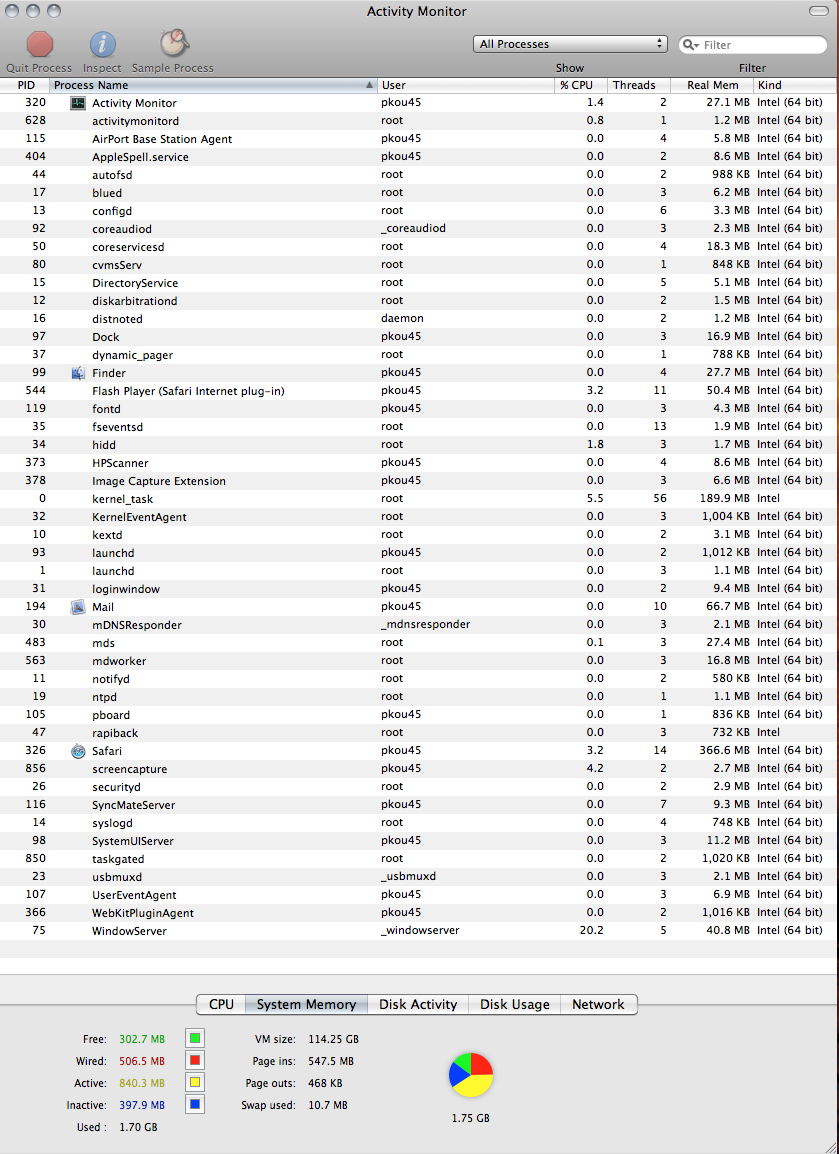Image resolution: width=839 pixels, height=1154 pixels.
Task: Select the loginwindow process row
Action: [x=418, y=589]
